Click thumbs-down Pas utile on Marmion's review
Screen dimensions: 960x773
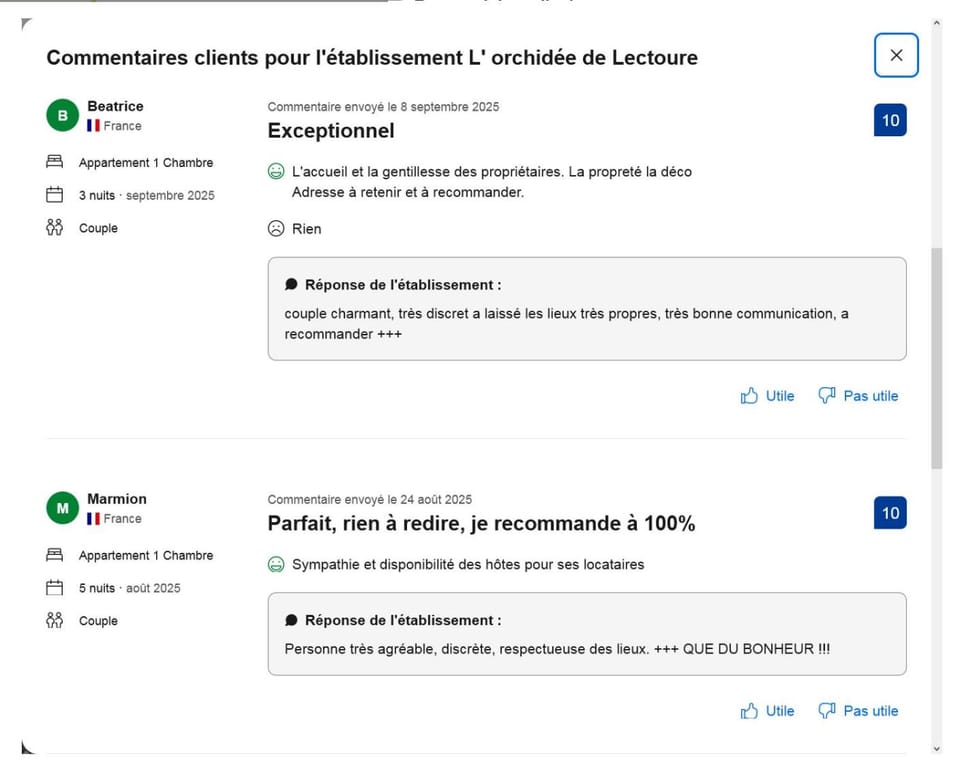(858, 711)
